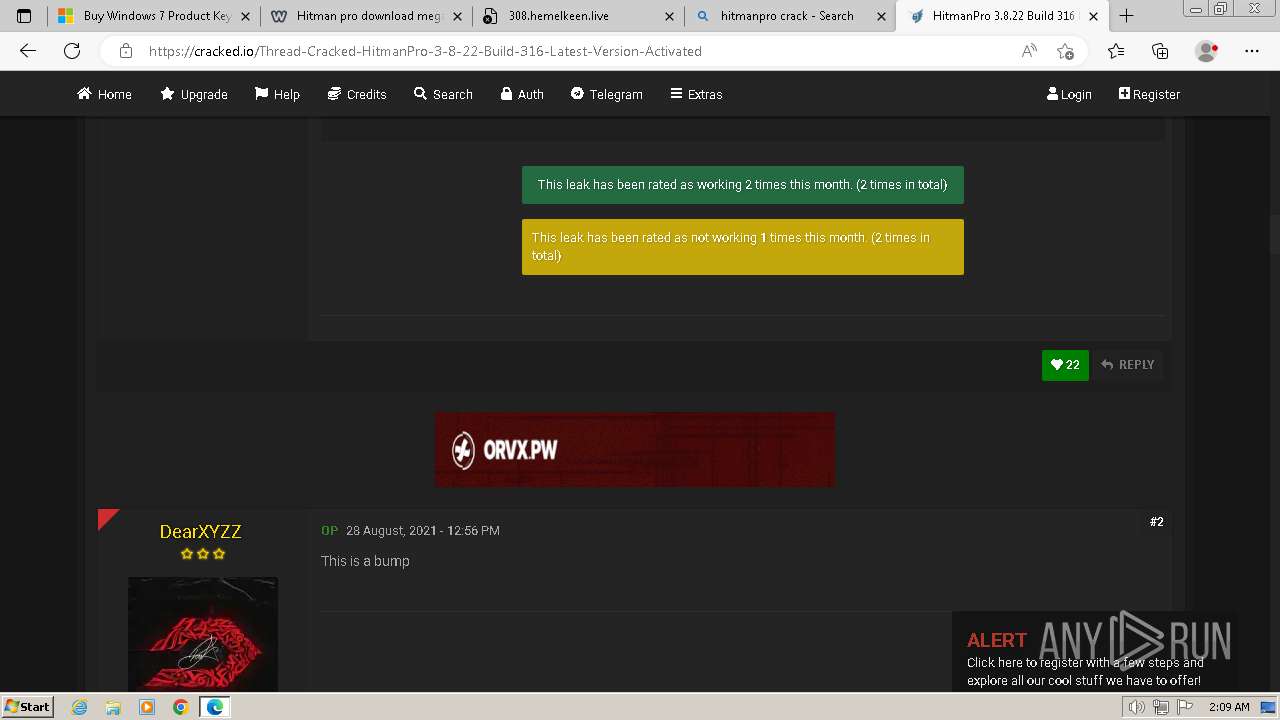The image size is (1280, 720).
Task: Switch to 308.hemelkeen.live tab
Action: 578,16
